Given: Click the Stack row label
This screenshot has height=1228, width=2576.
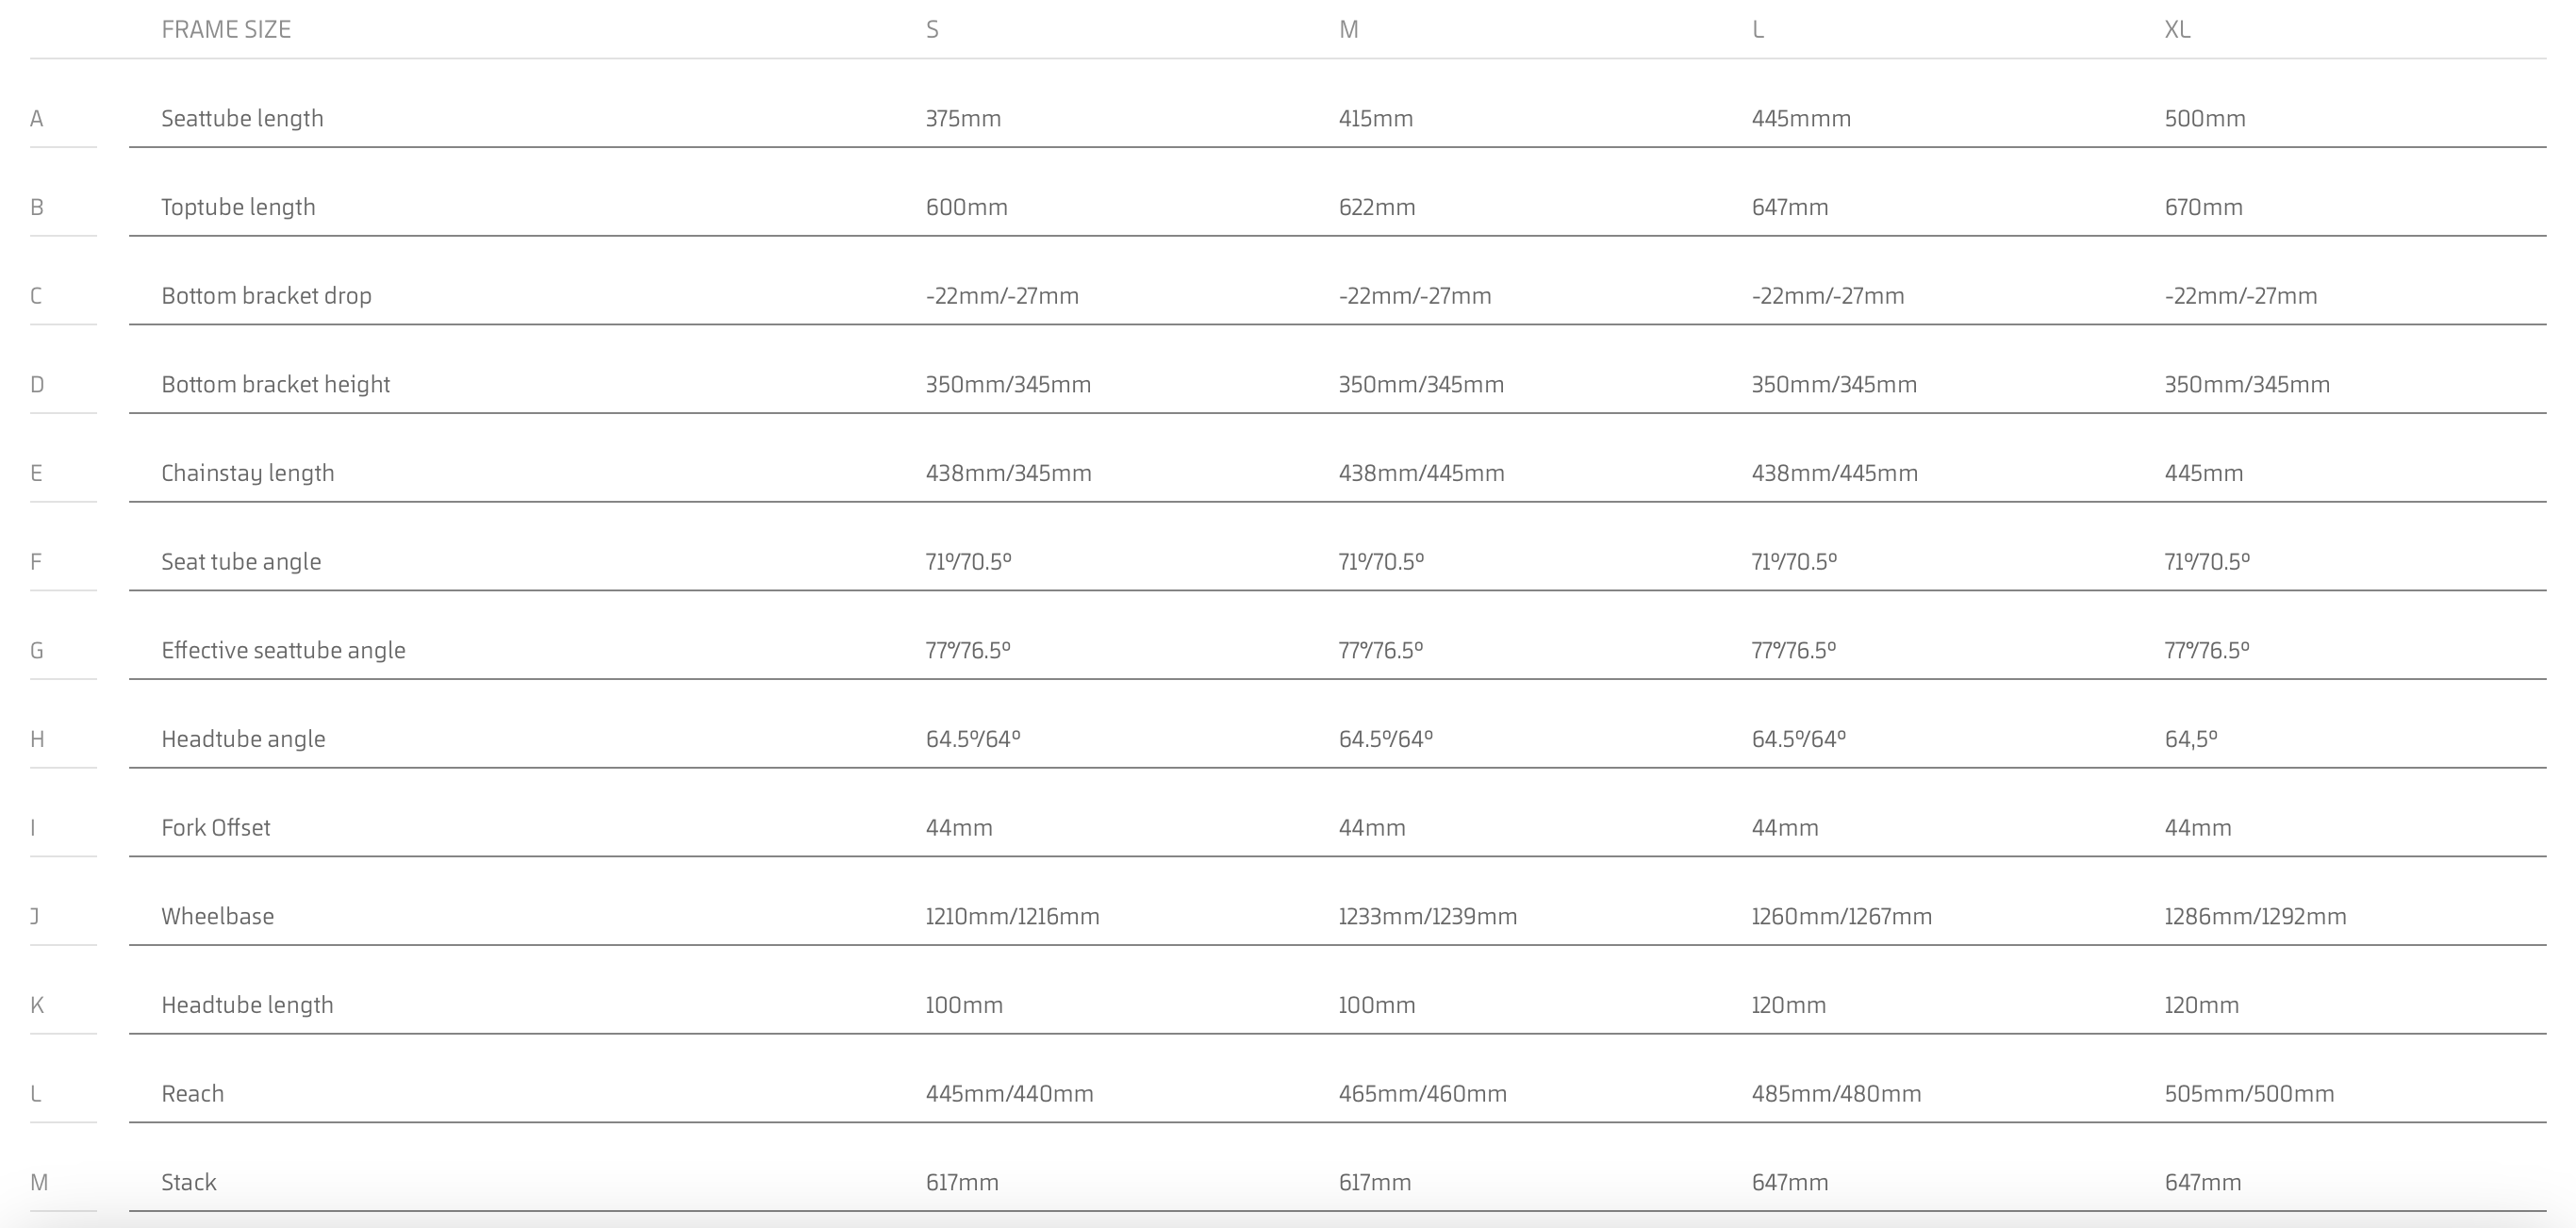Looking at the screenshot, I should pyautogui.click(x=188, y=1182).
